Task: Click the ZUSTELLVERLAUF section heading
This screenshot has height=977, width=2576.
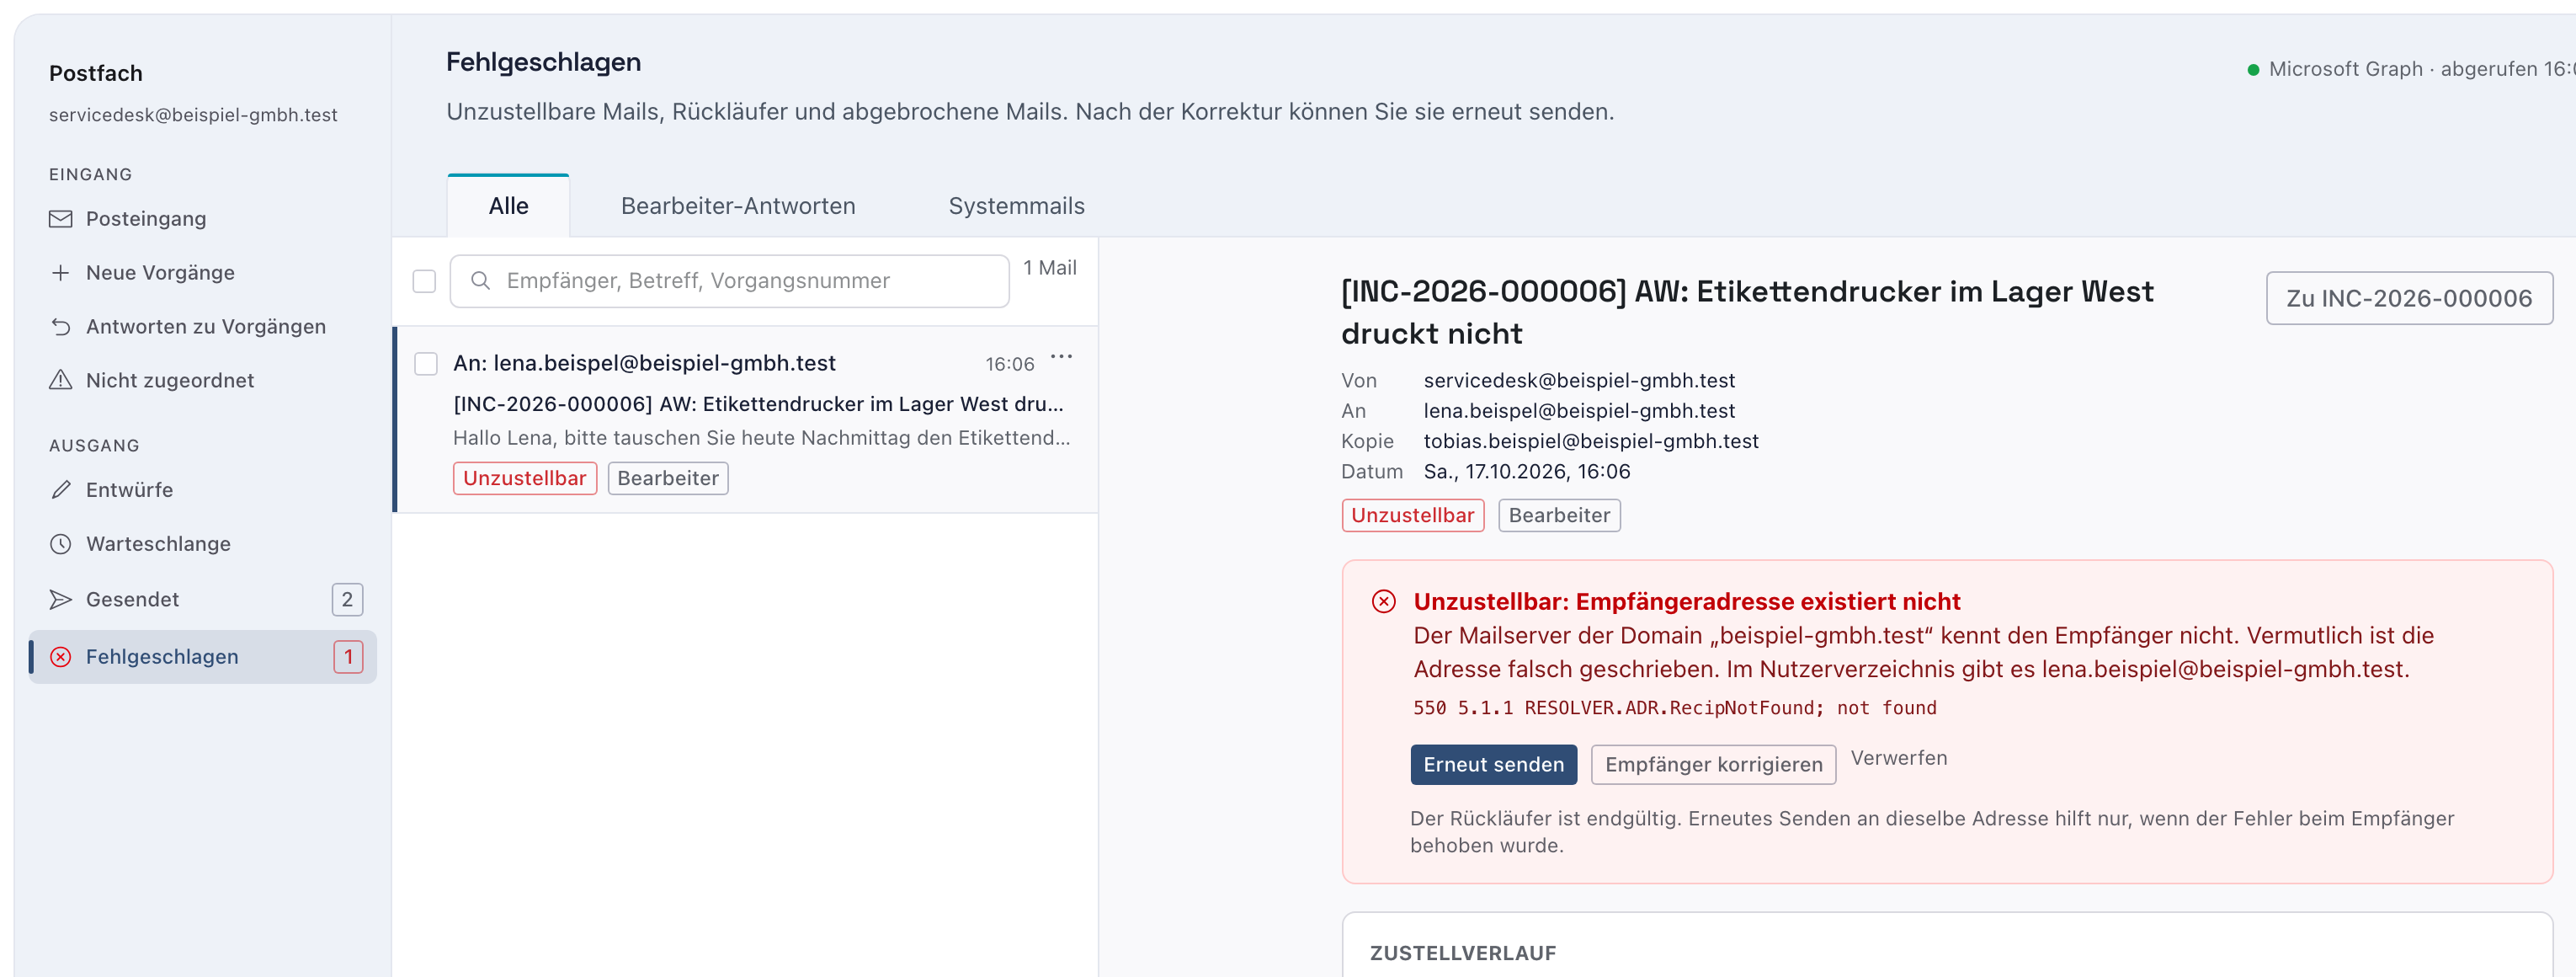Action: [1463, 953]
